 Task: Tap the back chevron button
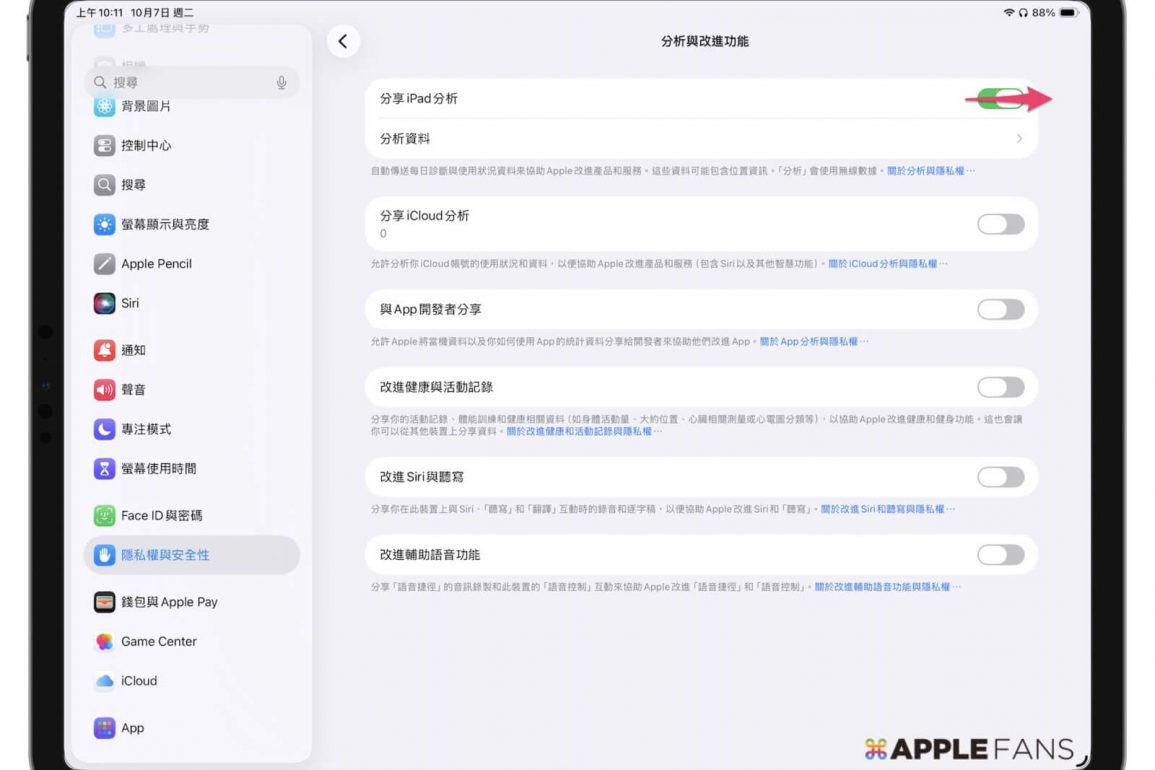343,41
